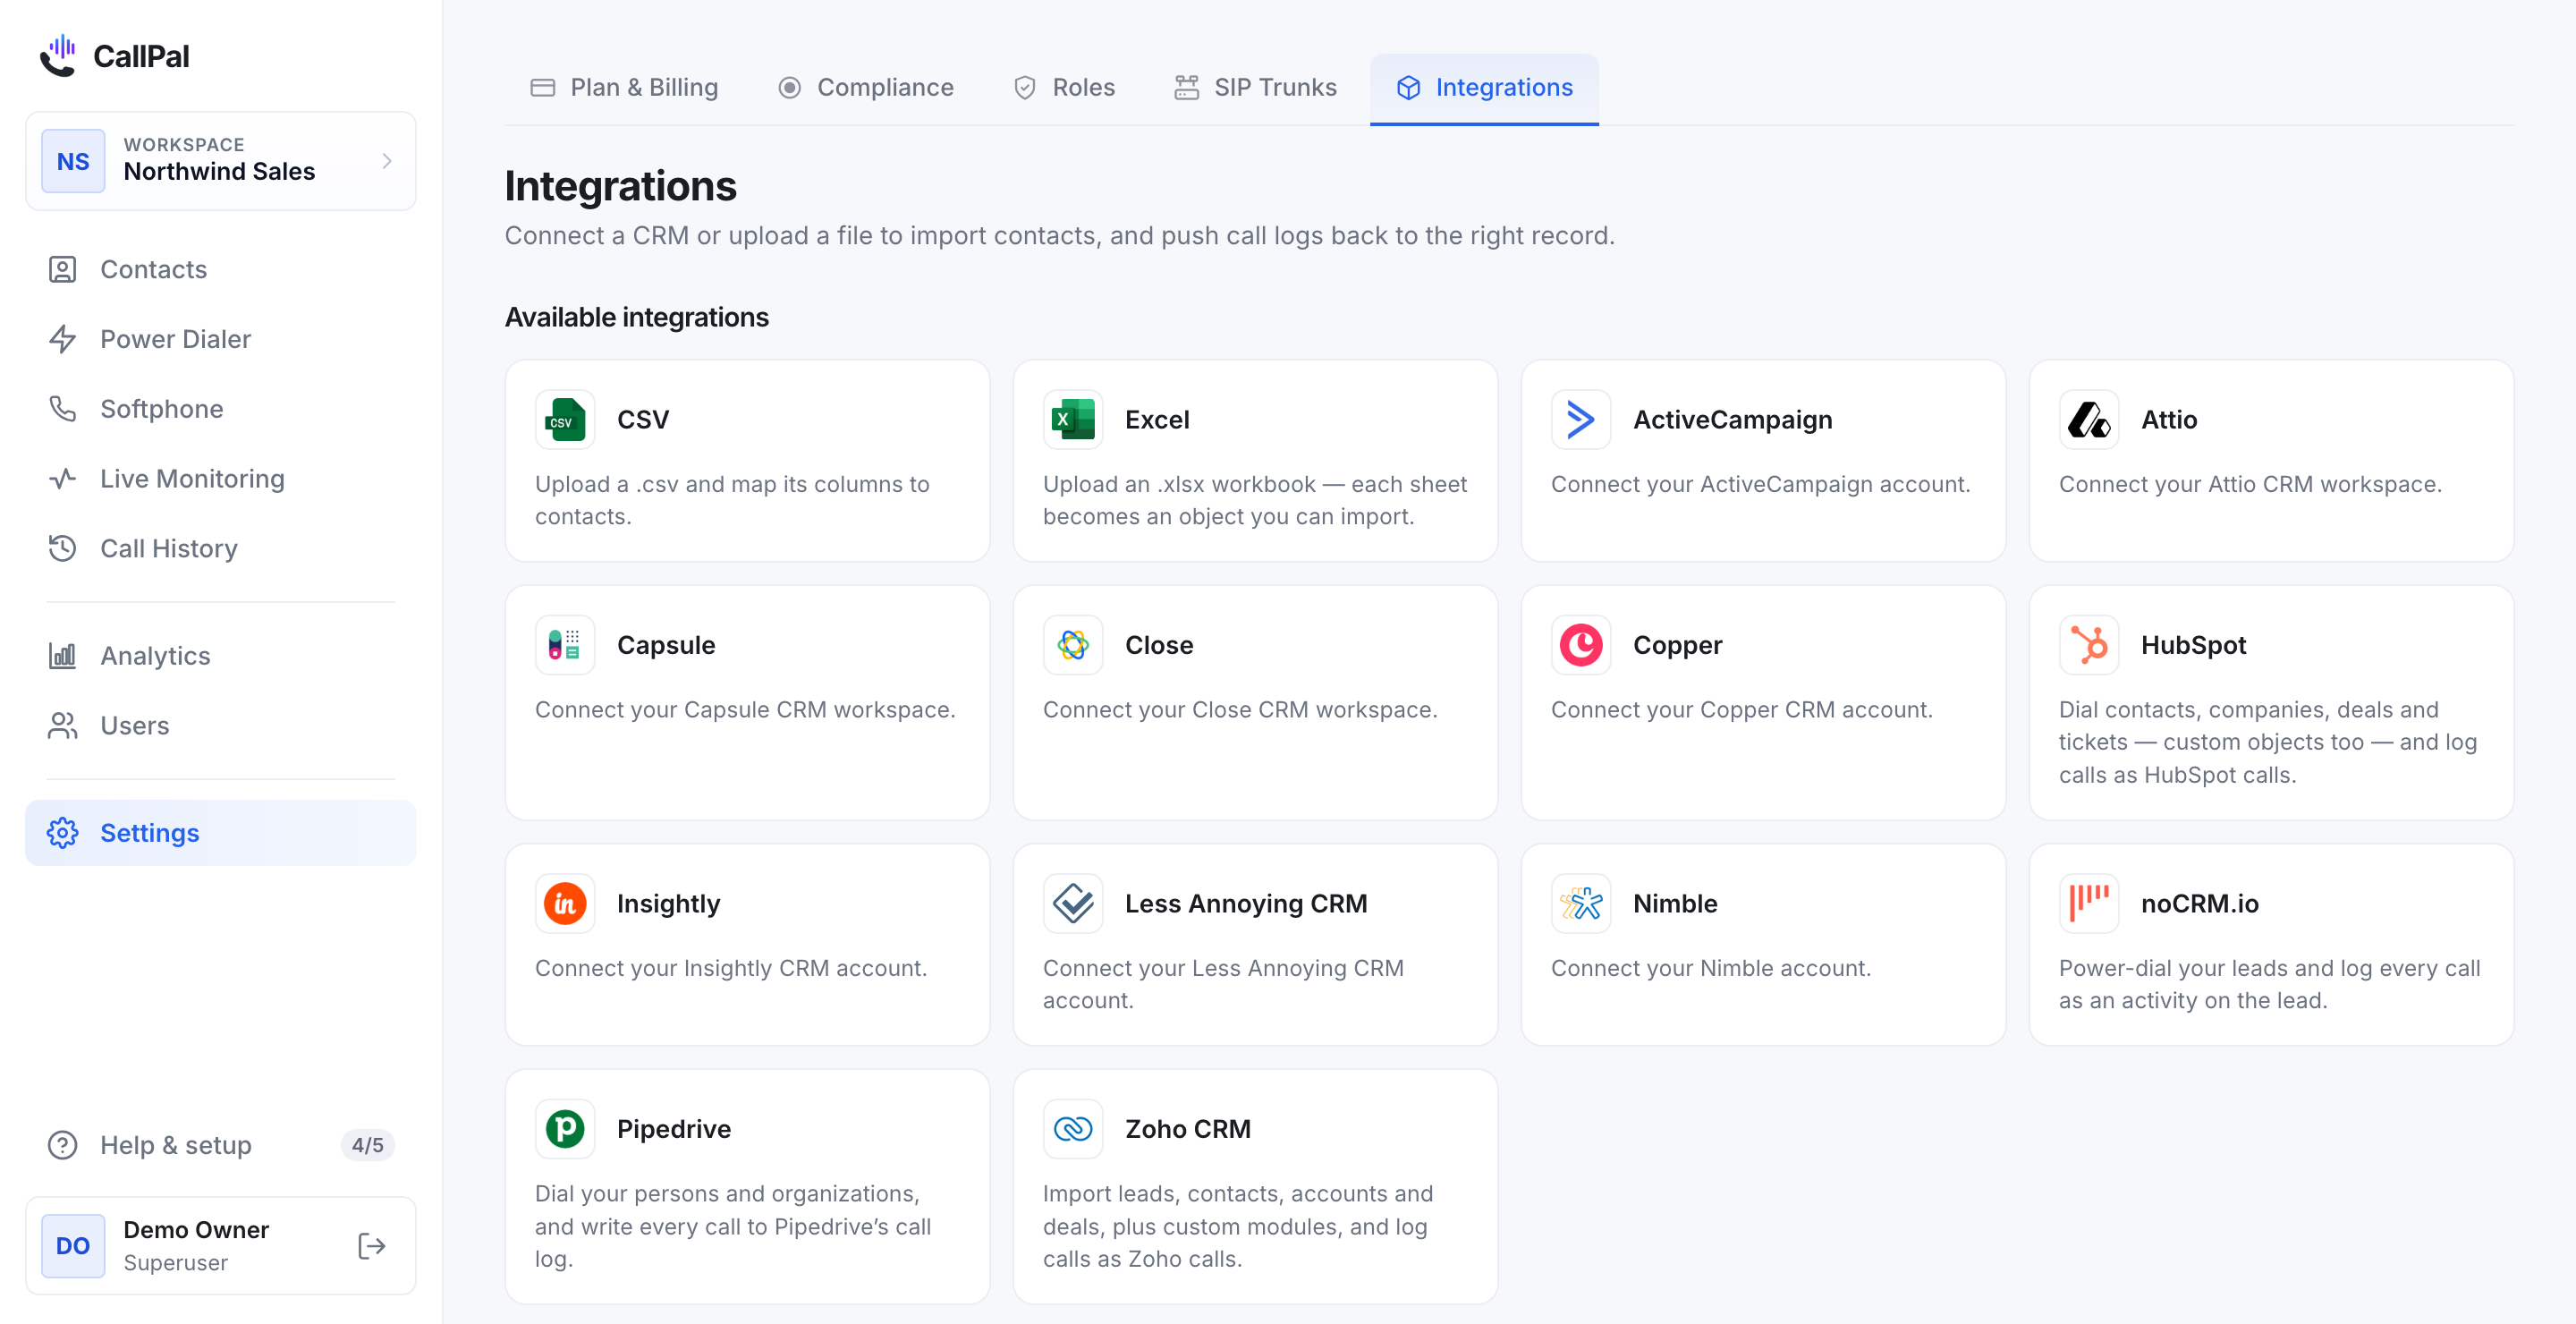Click the Insightly logo icon
This screenshot has width=2576, height=1324.
click(x=565, y=904)
